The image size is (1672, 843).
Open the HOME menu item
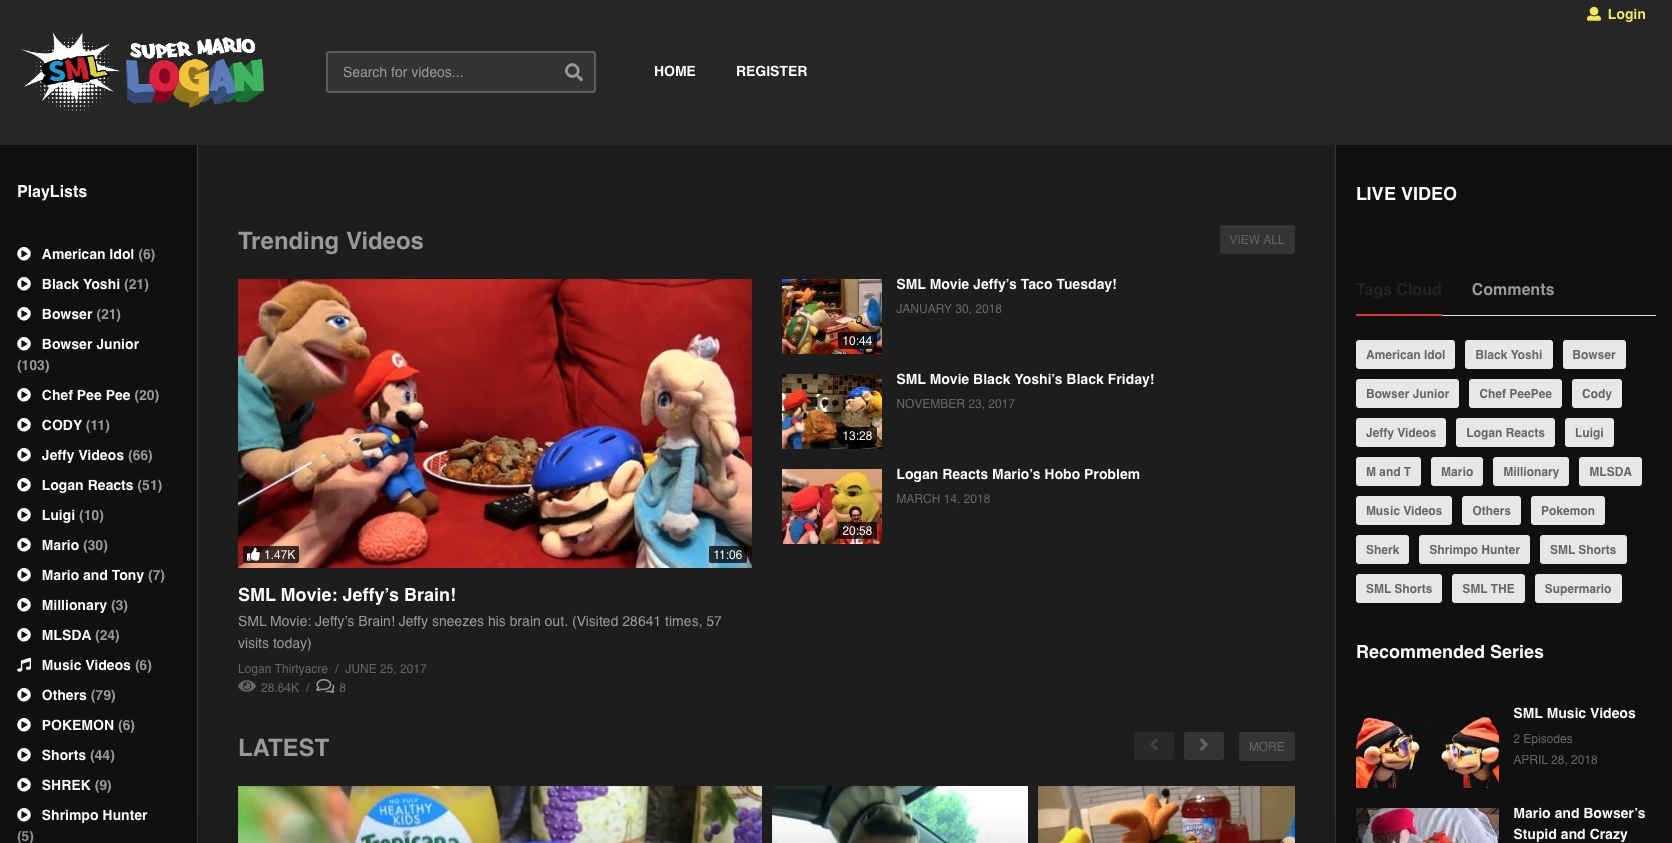click(x=675, y=71)
